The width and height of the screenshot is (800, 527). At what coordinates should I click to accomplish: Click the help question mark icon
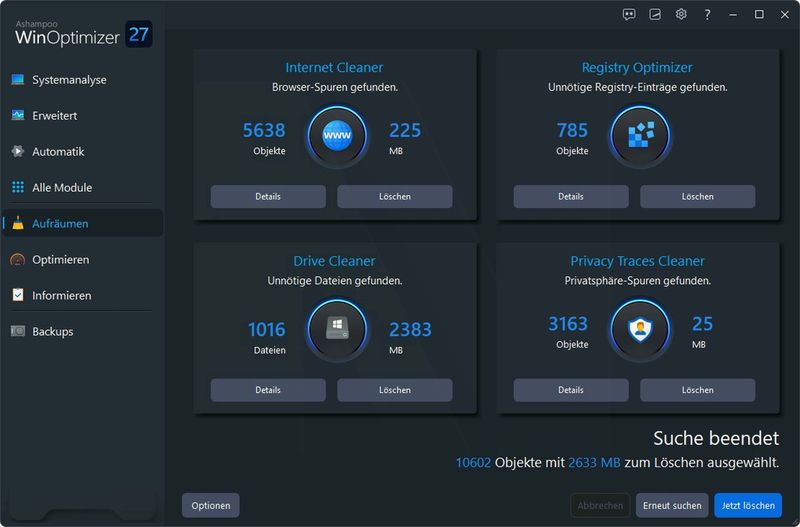coord(707,14)
